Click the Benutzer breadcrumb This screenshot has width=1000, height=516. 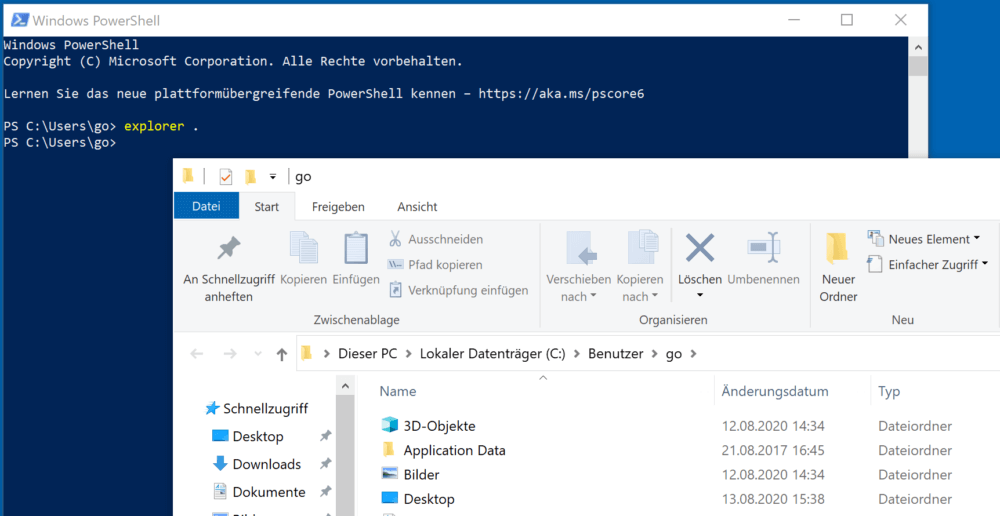615,354
